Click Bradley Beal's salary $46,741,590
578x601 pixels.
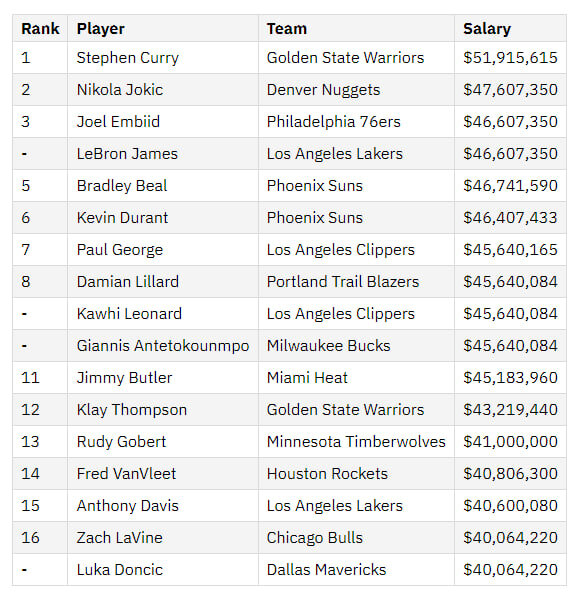point(510,186)
